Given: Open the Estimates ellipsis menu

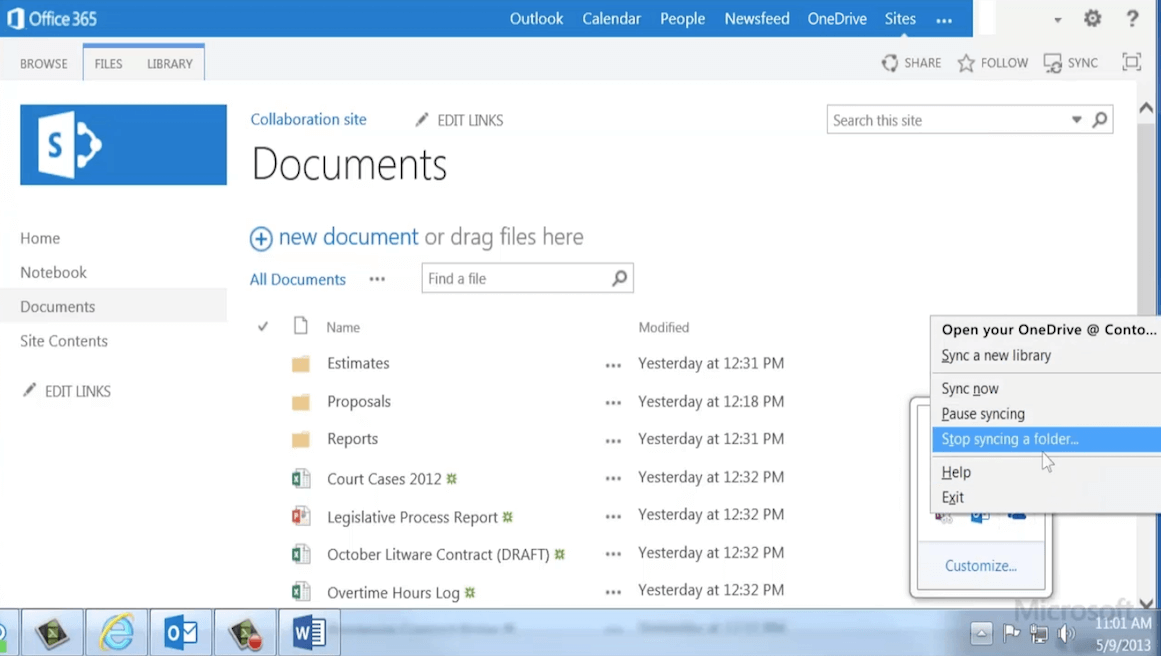Looking at the screenshot, I should pyautogui.click(x=613, y=365).
